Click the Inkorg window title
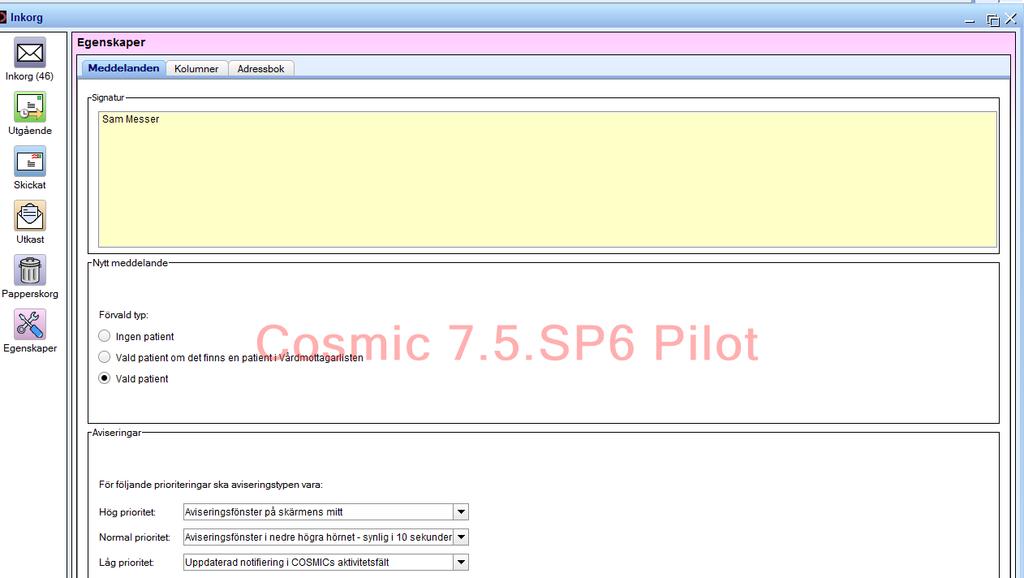The width and height of the screenshot is (1024, 578). pos(26,18)
